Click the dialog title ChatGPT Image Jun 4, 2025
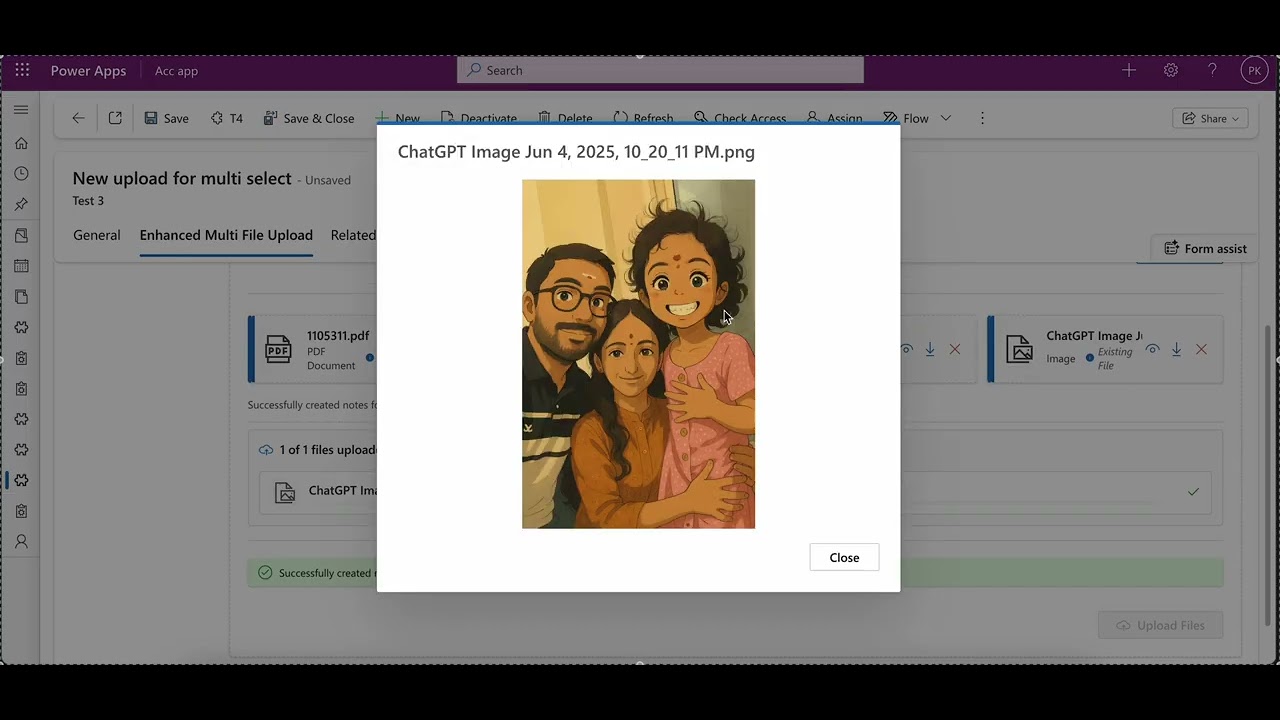The width and height of the screenshot is (1280, 720). click(x=576, y=152)
